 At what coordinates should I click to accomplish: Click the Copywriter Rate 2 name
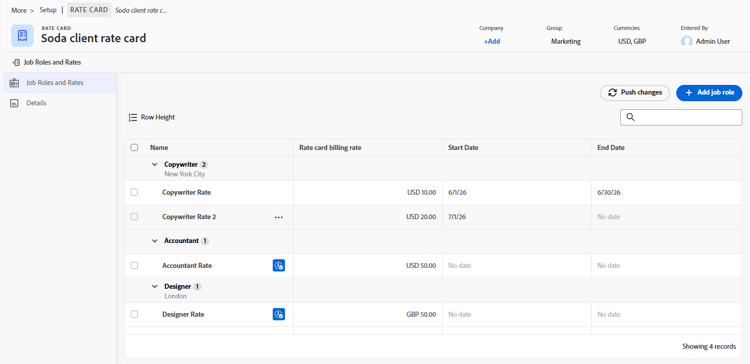[x=189, y=217]
